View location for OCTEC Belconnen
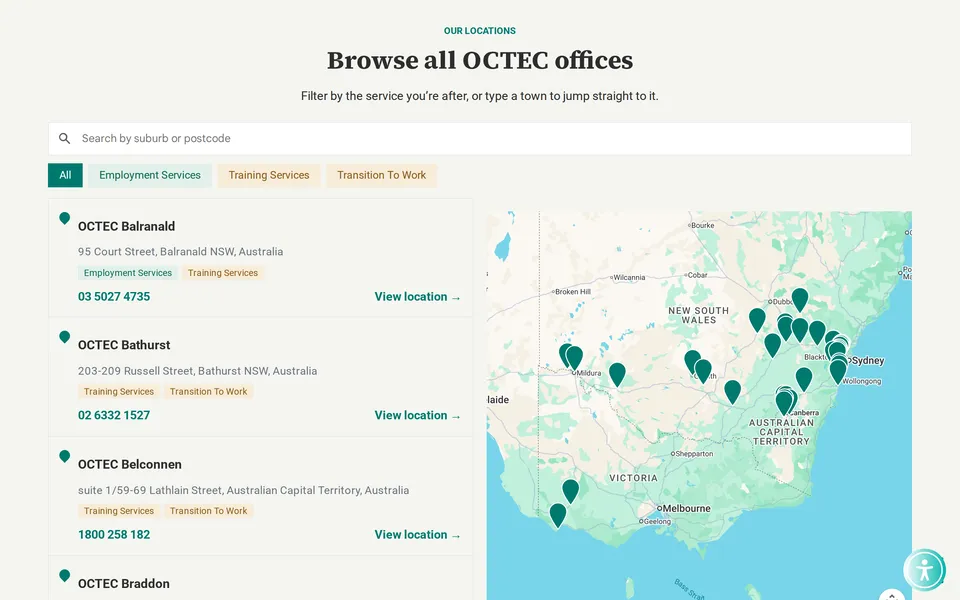The width and height of the screenshot is (960, 600). (x=418, y=534)
